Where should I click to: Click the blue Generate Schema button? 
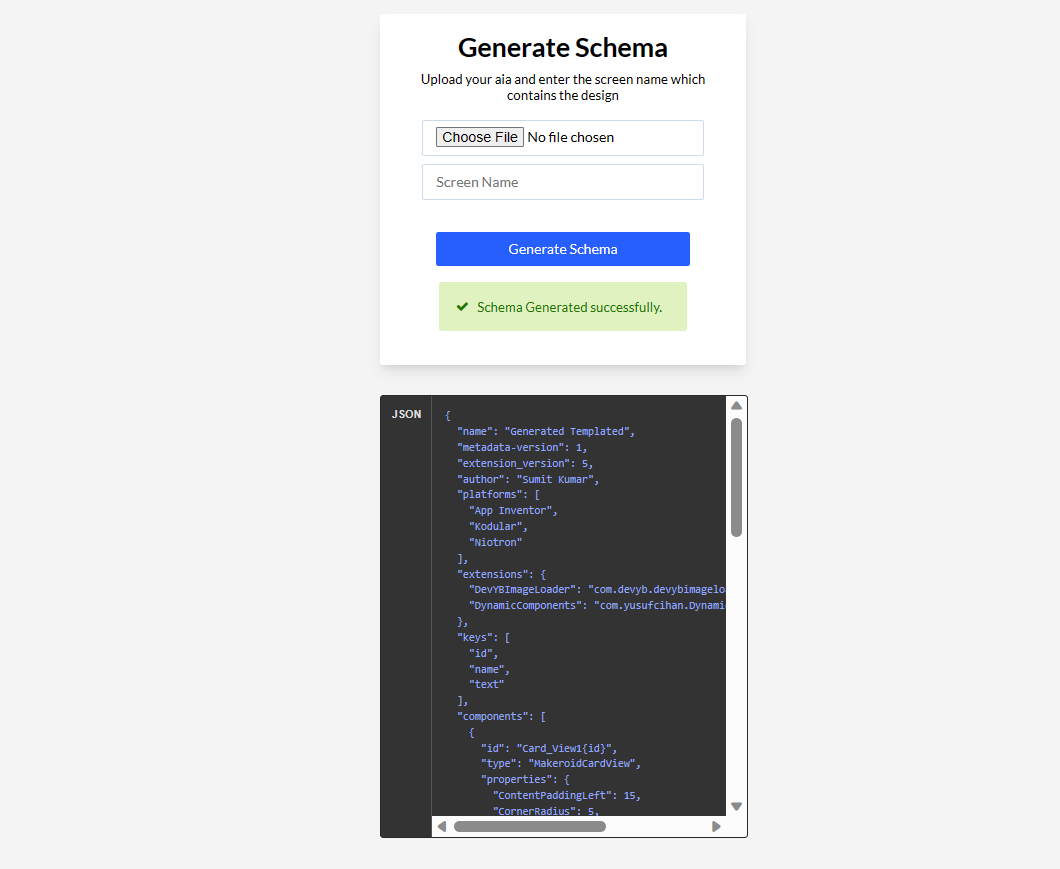tap(562, 249)
